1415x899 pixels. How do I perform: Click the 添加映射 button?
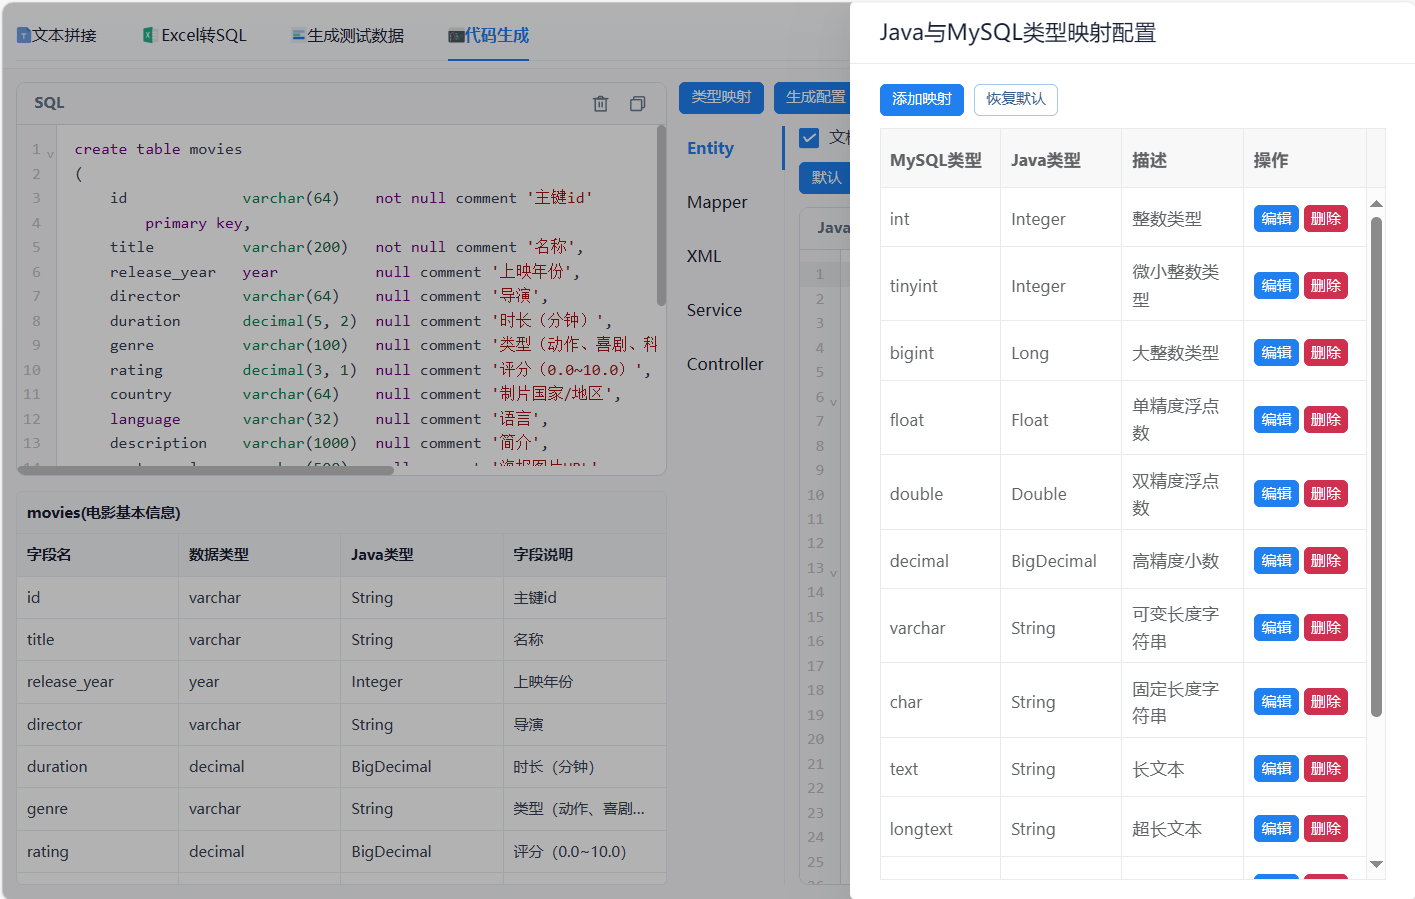(922, 99)
